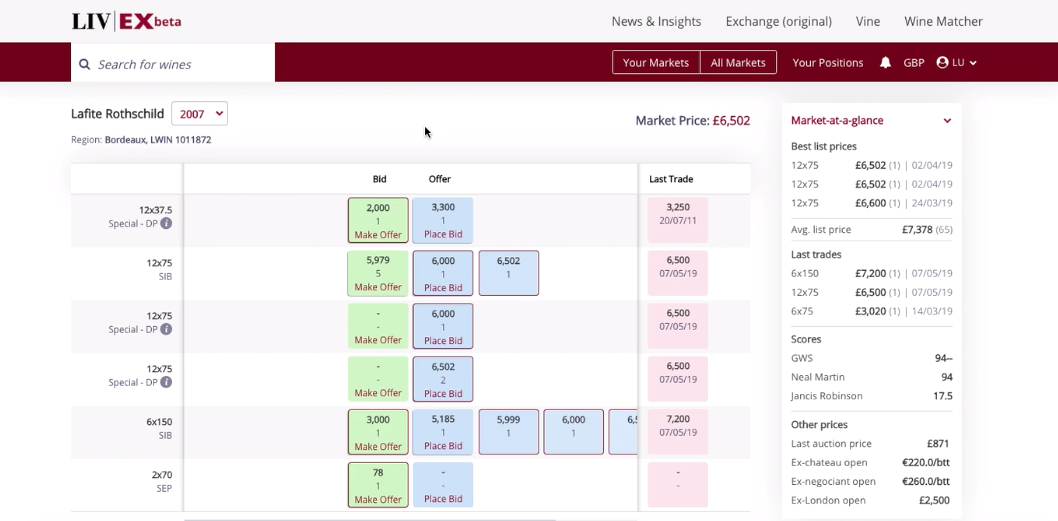Image resolution: width=1058 pixels, height=521 pixels.
Task: Click the search magnifier icon
Action: click(x=84, y=64)
